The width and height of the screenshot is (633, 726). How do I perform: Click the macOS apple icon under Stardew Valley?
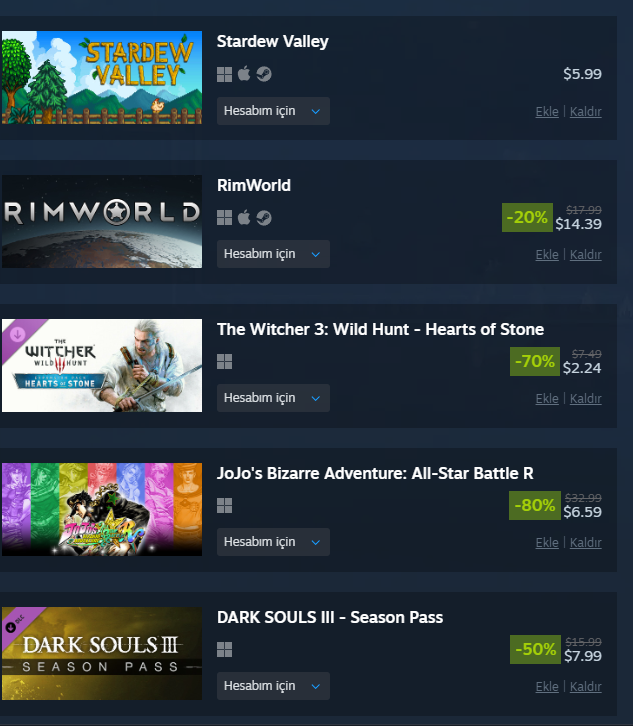pyautogui.click(x=244, y=74)
